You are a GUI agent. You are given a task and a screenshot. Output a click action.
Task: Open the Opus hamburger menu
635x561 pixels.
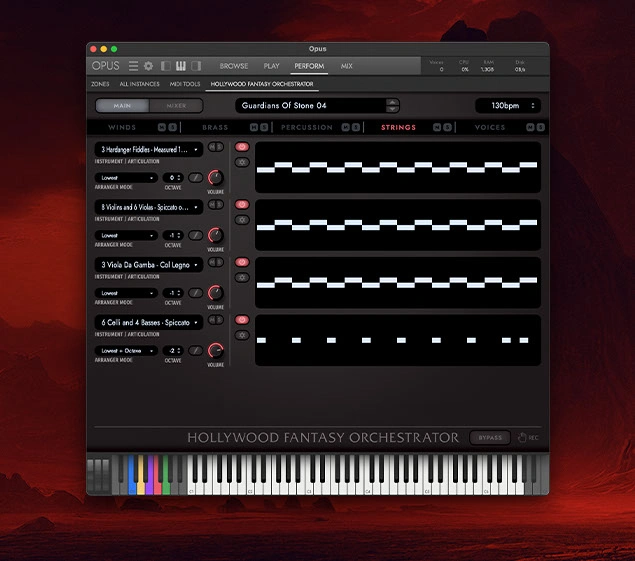coord(133,66)
